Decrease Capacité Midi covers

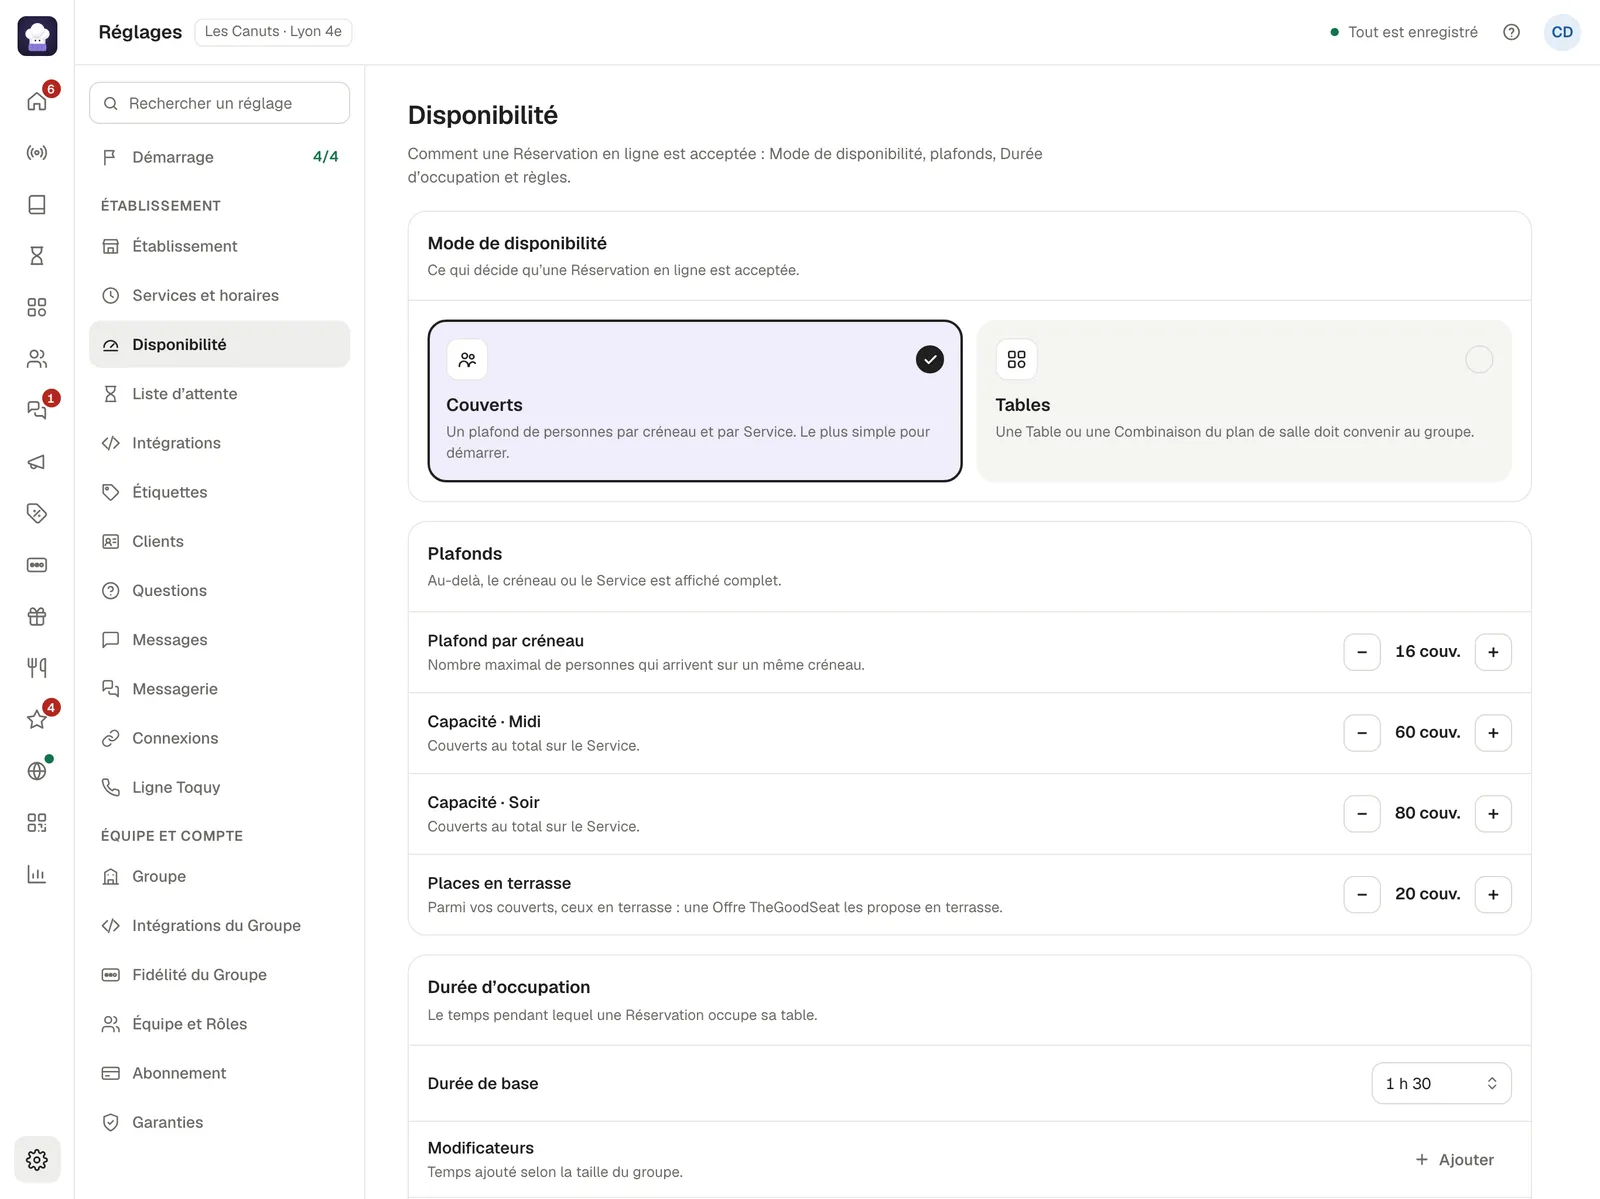click(1362, 733)
